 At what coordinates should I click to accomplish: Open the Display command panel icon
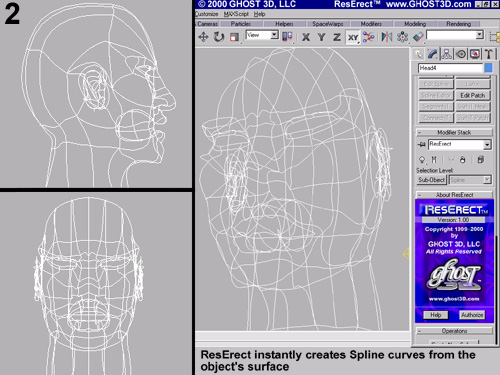pos(475,54)
